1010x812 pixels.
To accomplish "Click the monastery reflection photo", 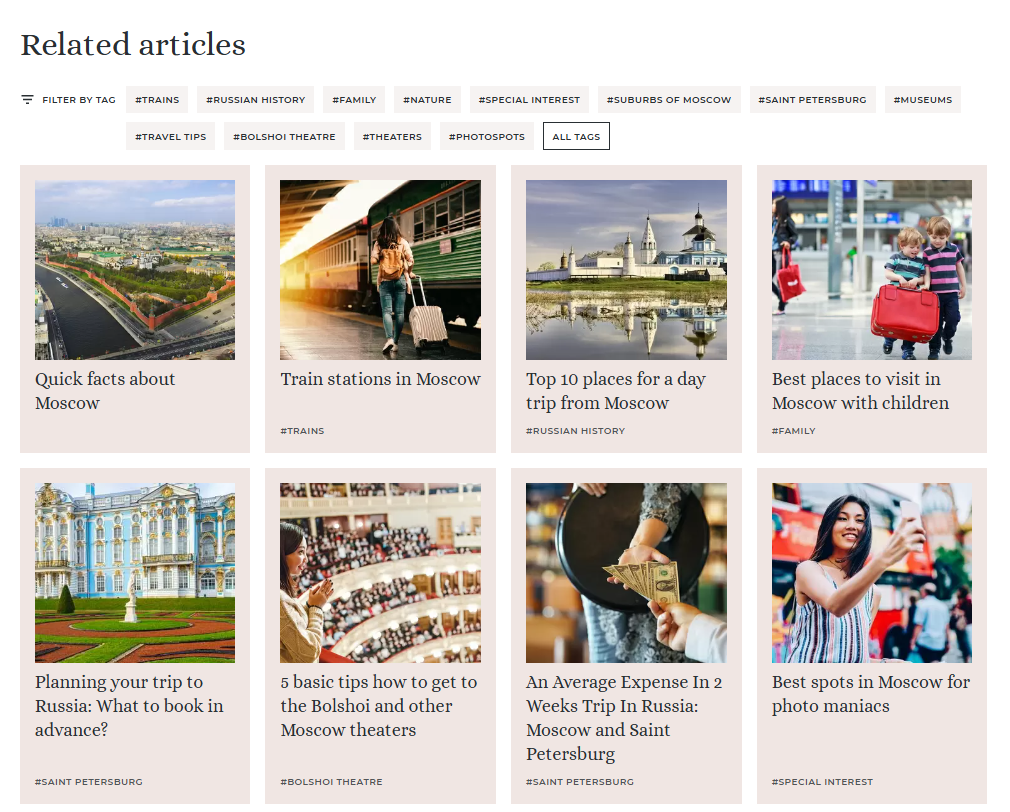I will coord(626,270).
